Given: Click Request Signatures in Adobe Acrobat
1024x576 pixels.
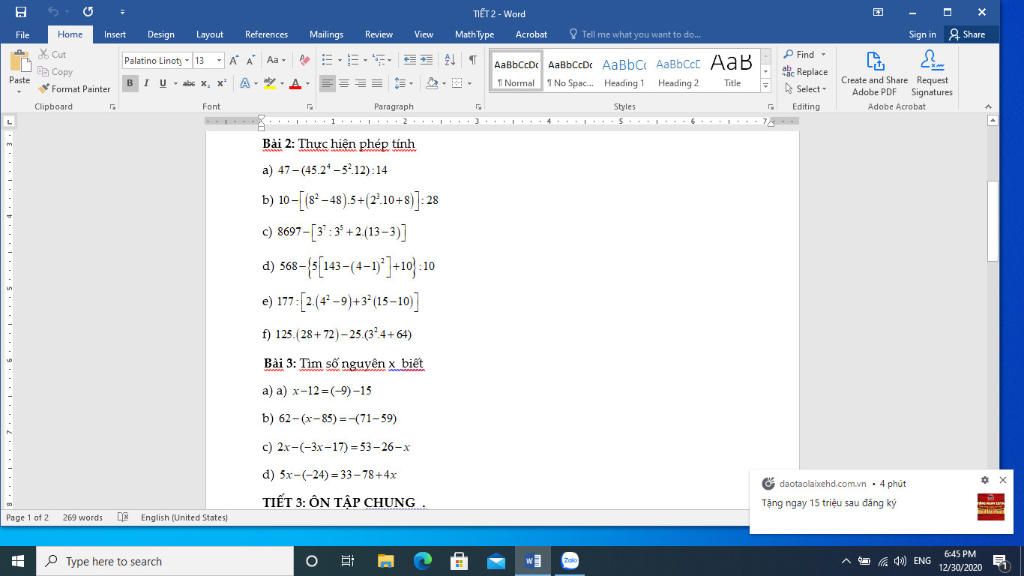Looking at the screenshot, I should click(x=932, y=74).
